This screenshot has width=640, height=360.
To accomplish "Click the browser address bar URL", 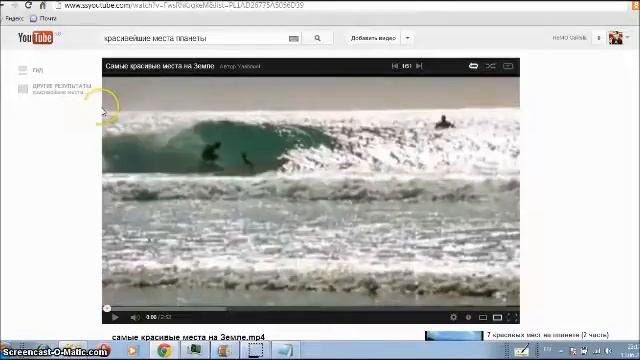I will [184, 5].
